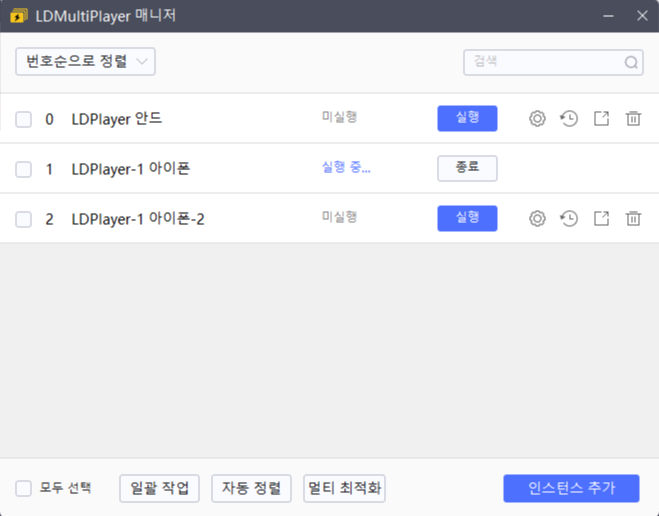
Task: Start LDPlayer 안드 with 실행 button
Action: [467, 118]
